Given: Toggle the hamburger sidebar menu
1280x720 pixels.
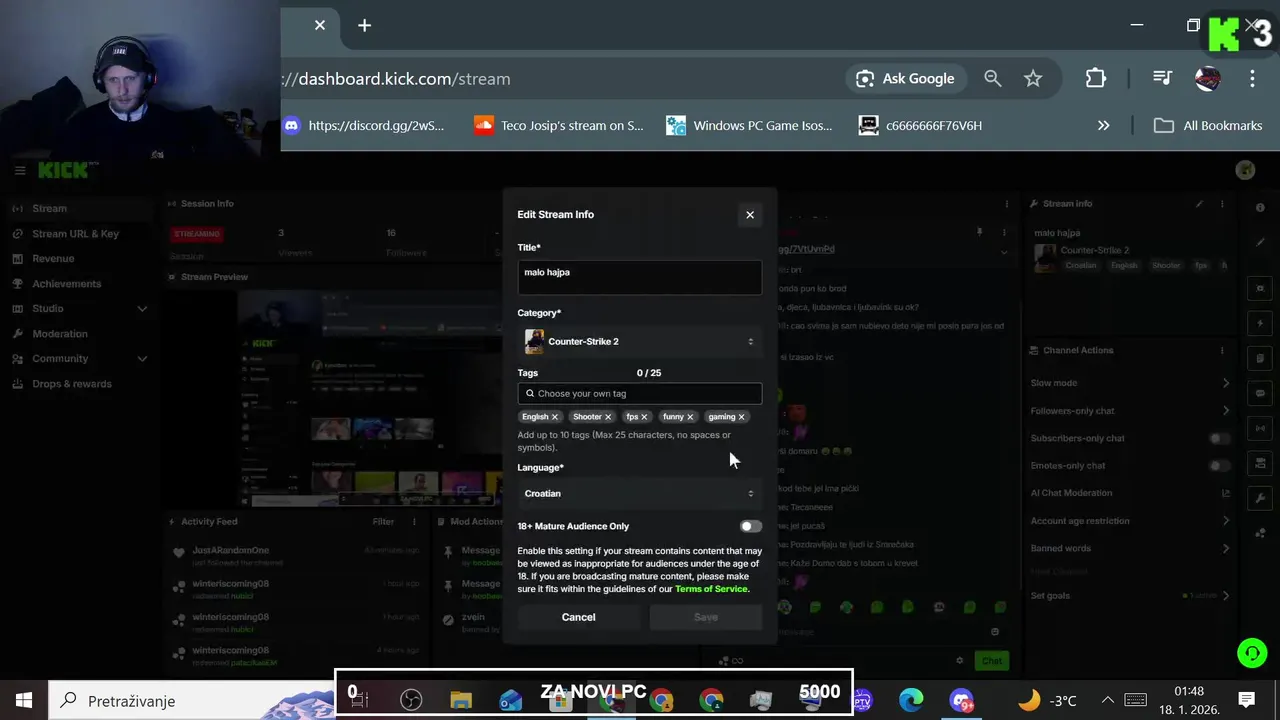Looking at the screenshot, I should pos(19,171).
